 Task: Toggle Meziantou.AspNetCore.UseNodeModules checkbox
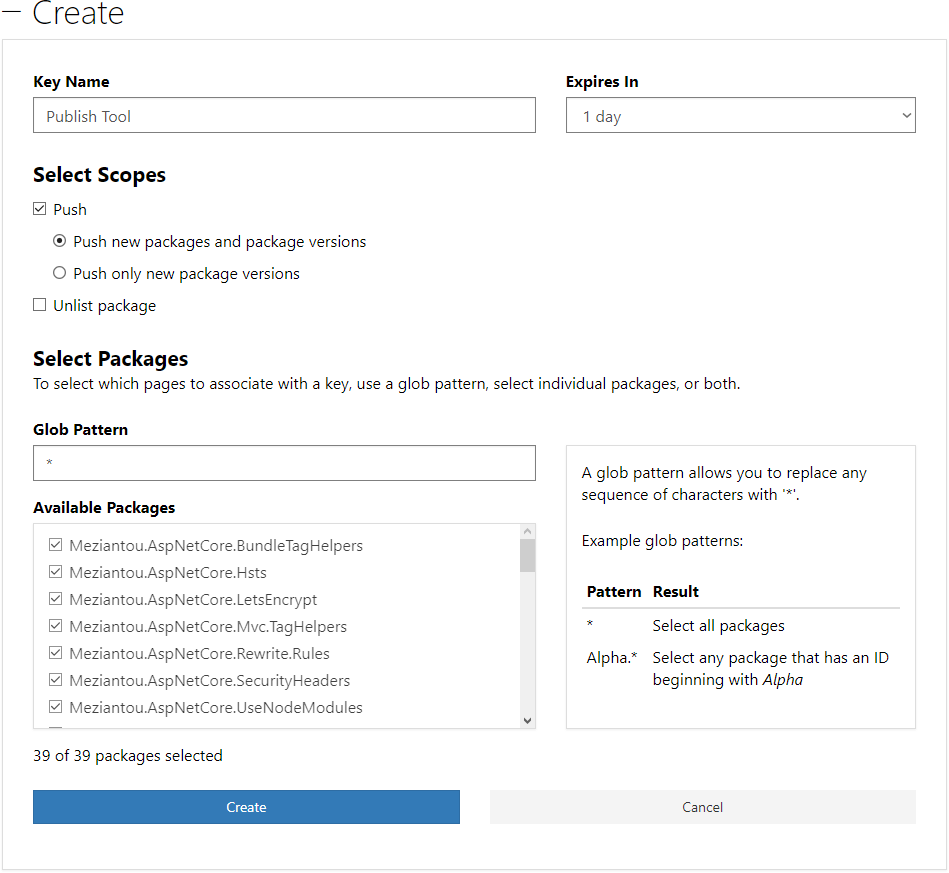coord(56,708)
